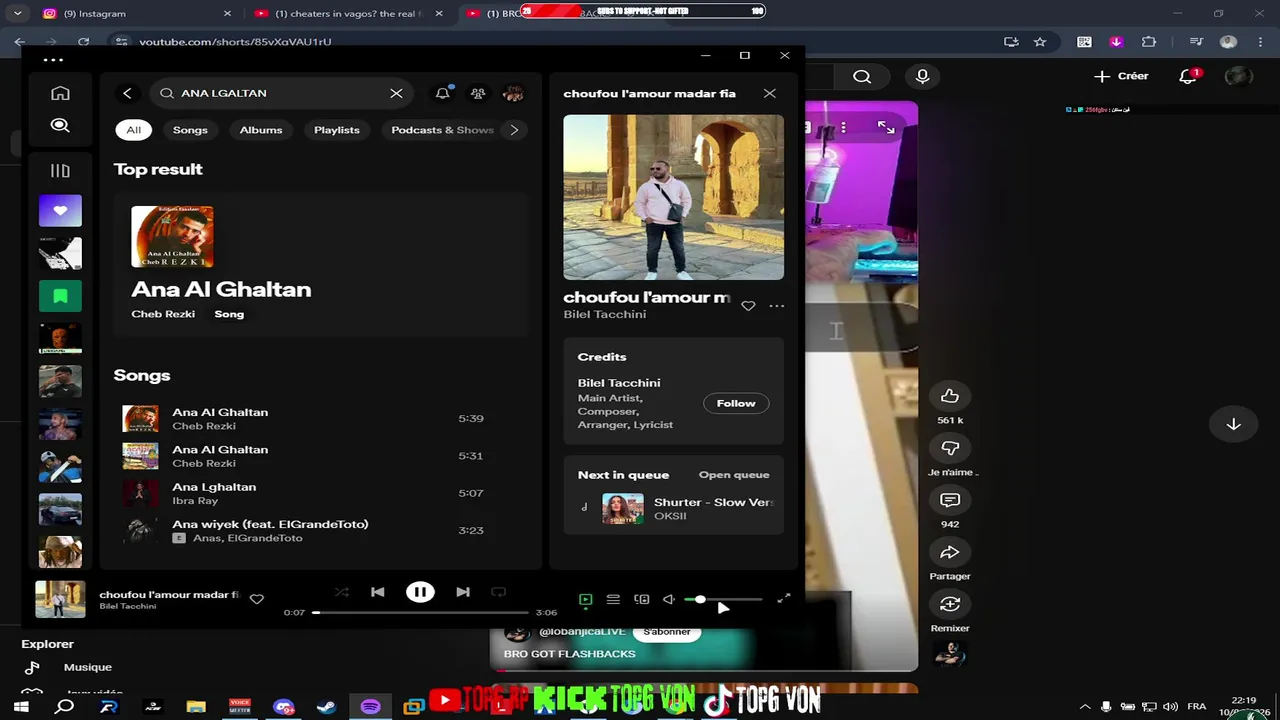Screen dimensions: 1280x720
Task: Like the track in bottom player bar
Action: (257, 599)
